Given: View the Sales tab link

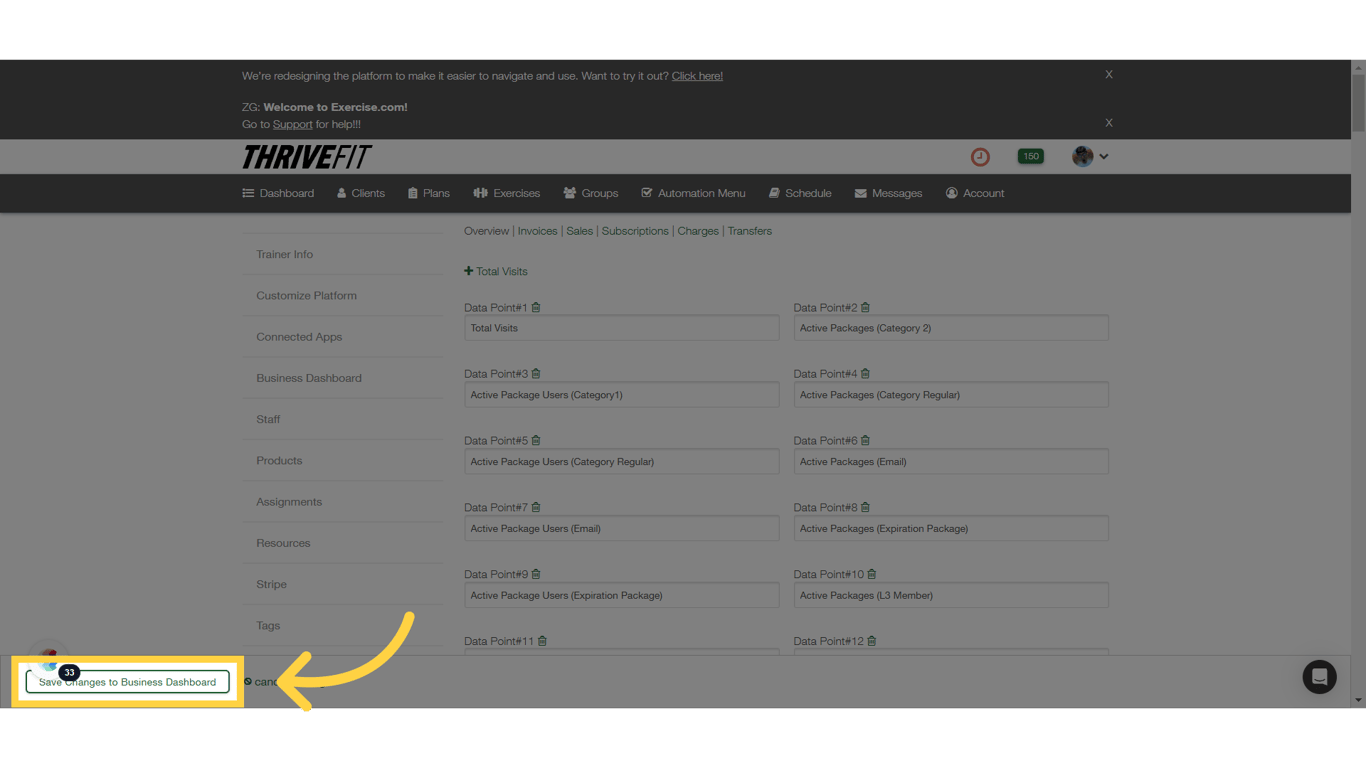Looking at the screenshot, I should [580, 231].
